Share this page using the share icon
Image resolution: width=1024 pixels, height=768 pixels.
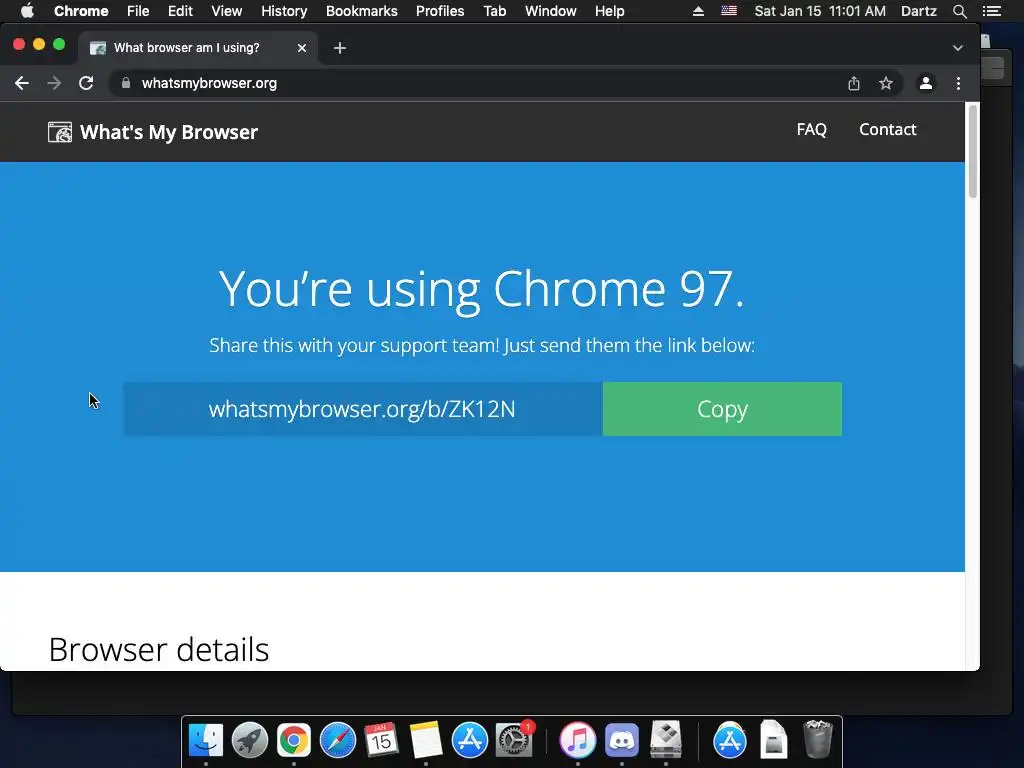[x=854, y=84]
